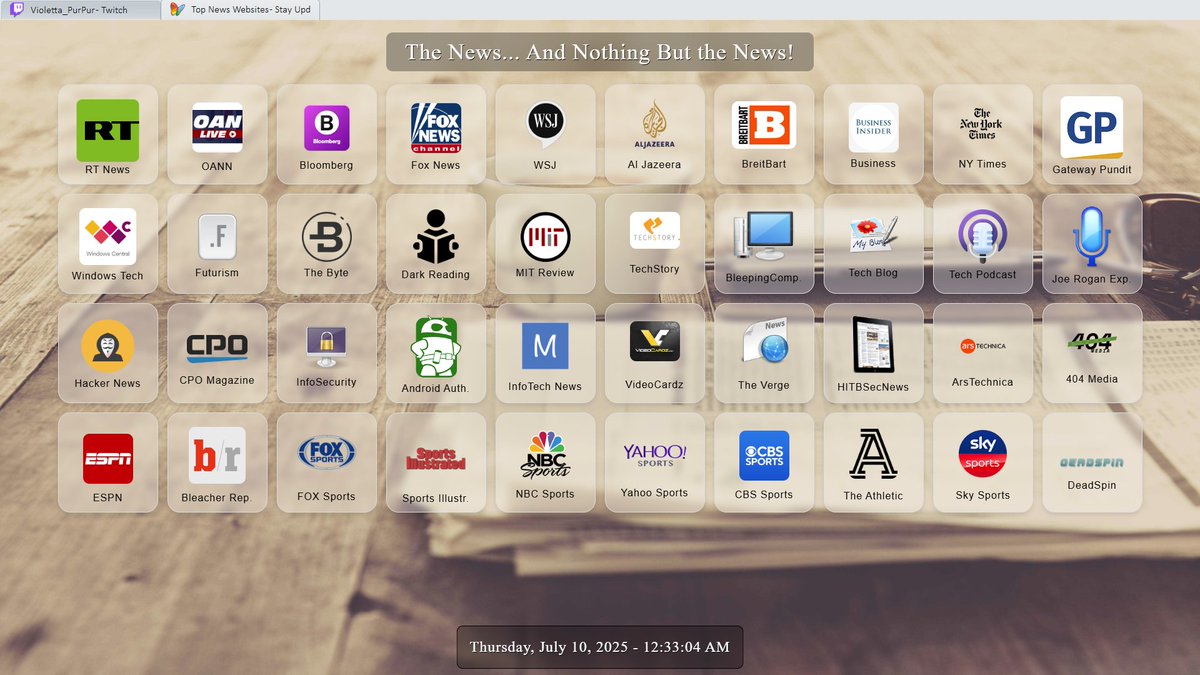This screenshot has height=675, width=1200.
Task: Open the Windows Tech tile
Action: (108, 244)
